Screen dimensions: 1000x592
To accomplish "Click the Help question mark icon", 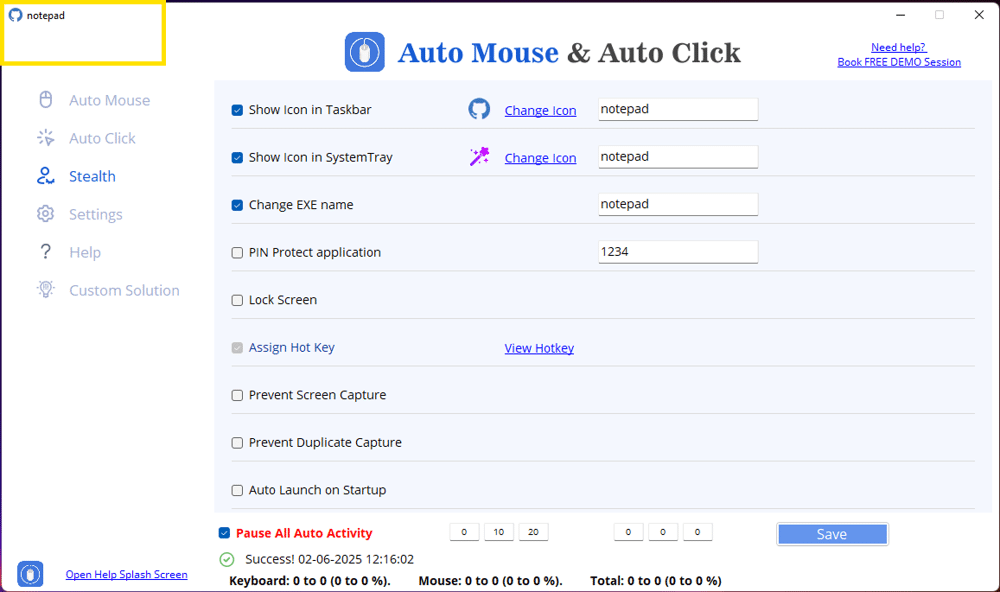I will (45, 252).
